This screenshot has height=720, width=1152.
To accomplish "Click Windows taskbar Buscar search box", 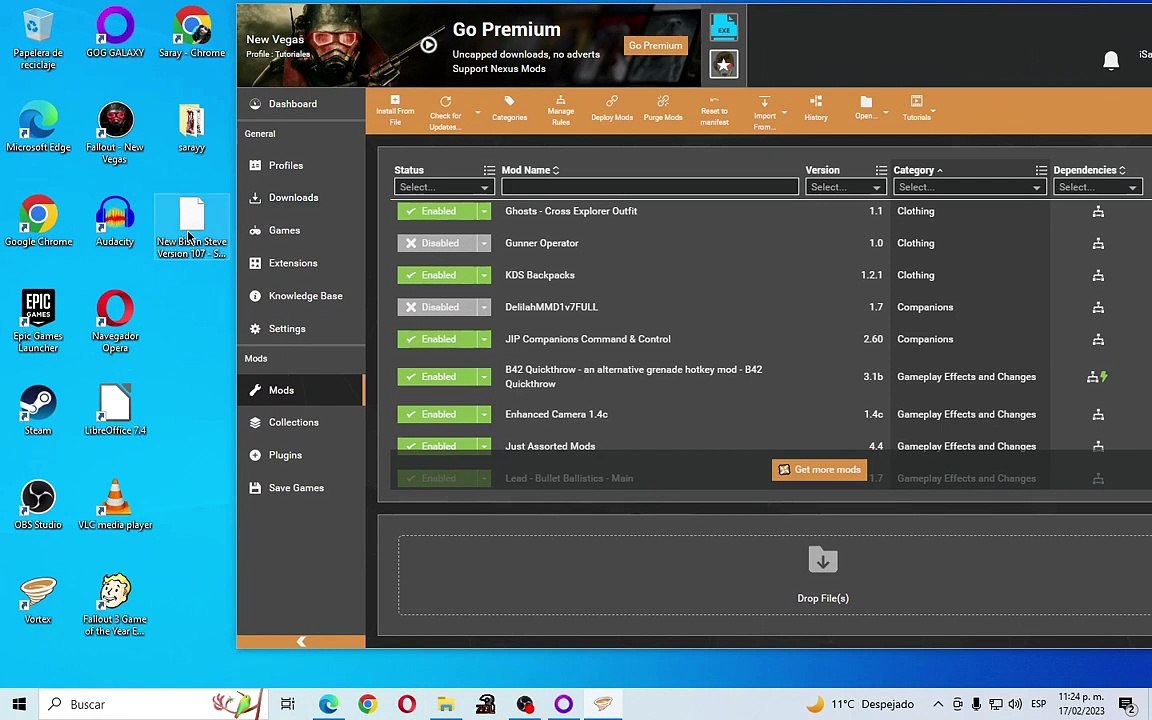I will pyautogui.click(x=153, y=704).
